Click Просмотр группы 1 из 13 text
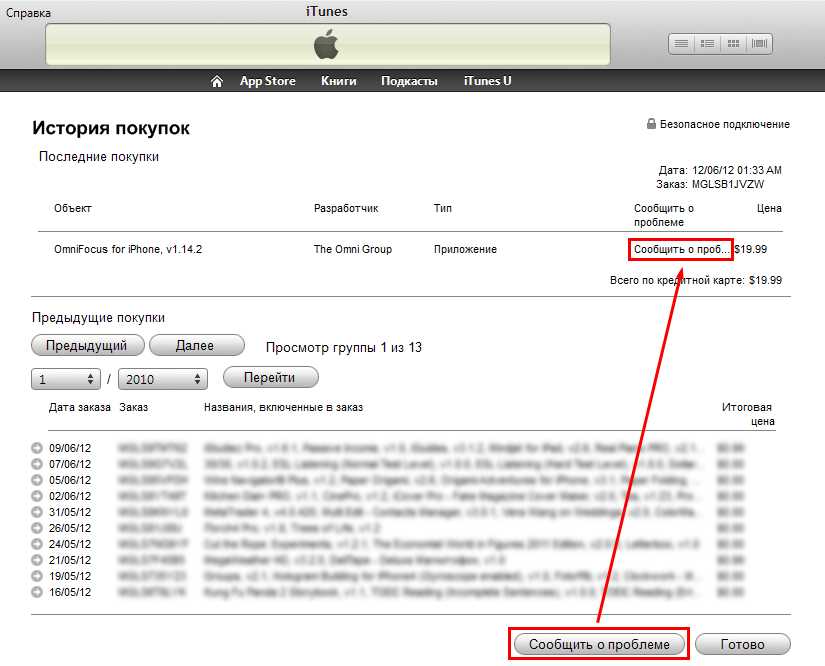The image size is (825, 666). 344,347
